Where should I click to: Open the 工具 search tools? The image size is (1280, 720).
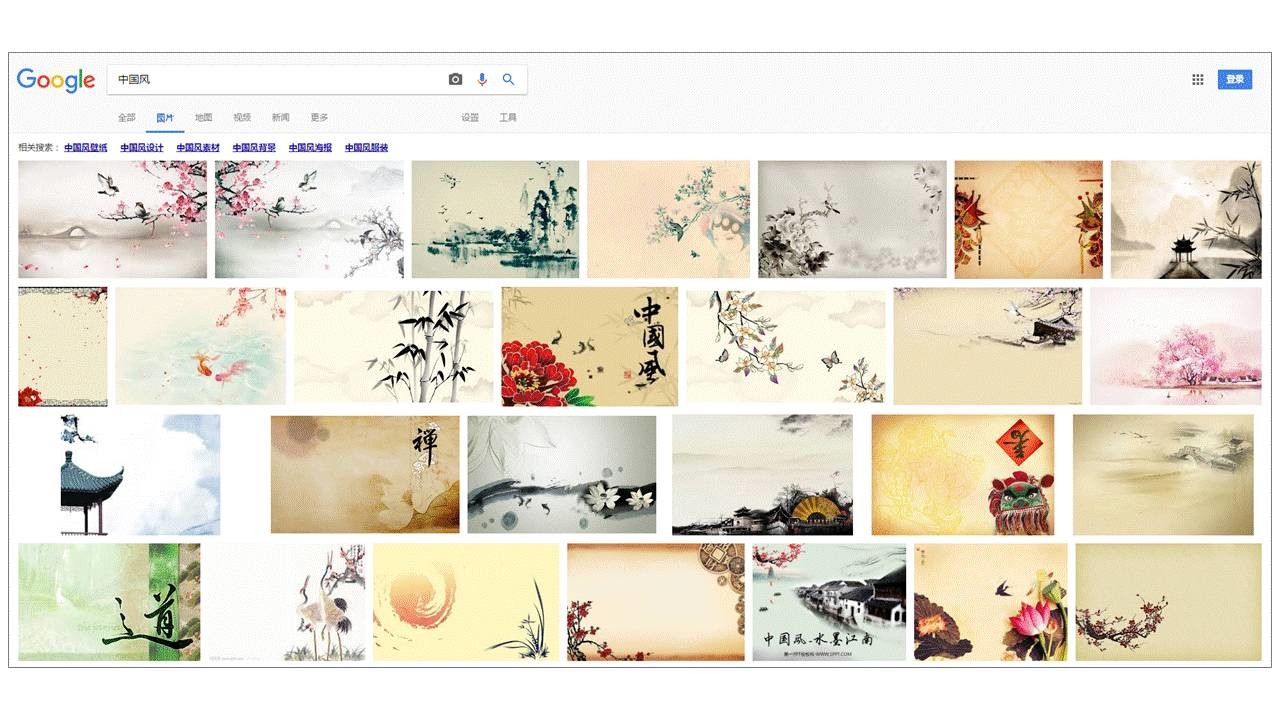[x=508, y=118]
